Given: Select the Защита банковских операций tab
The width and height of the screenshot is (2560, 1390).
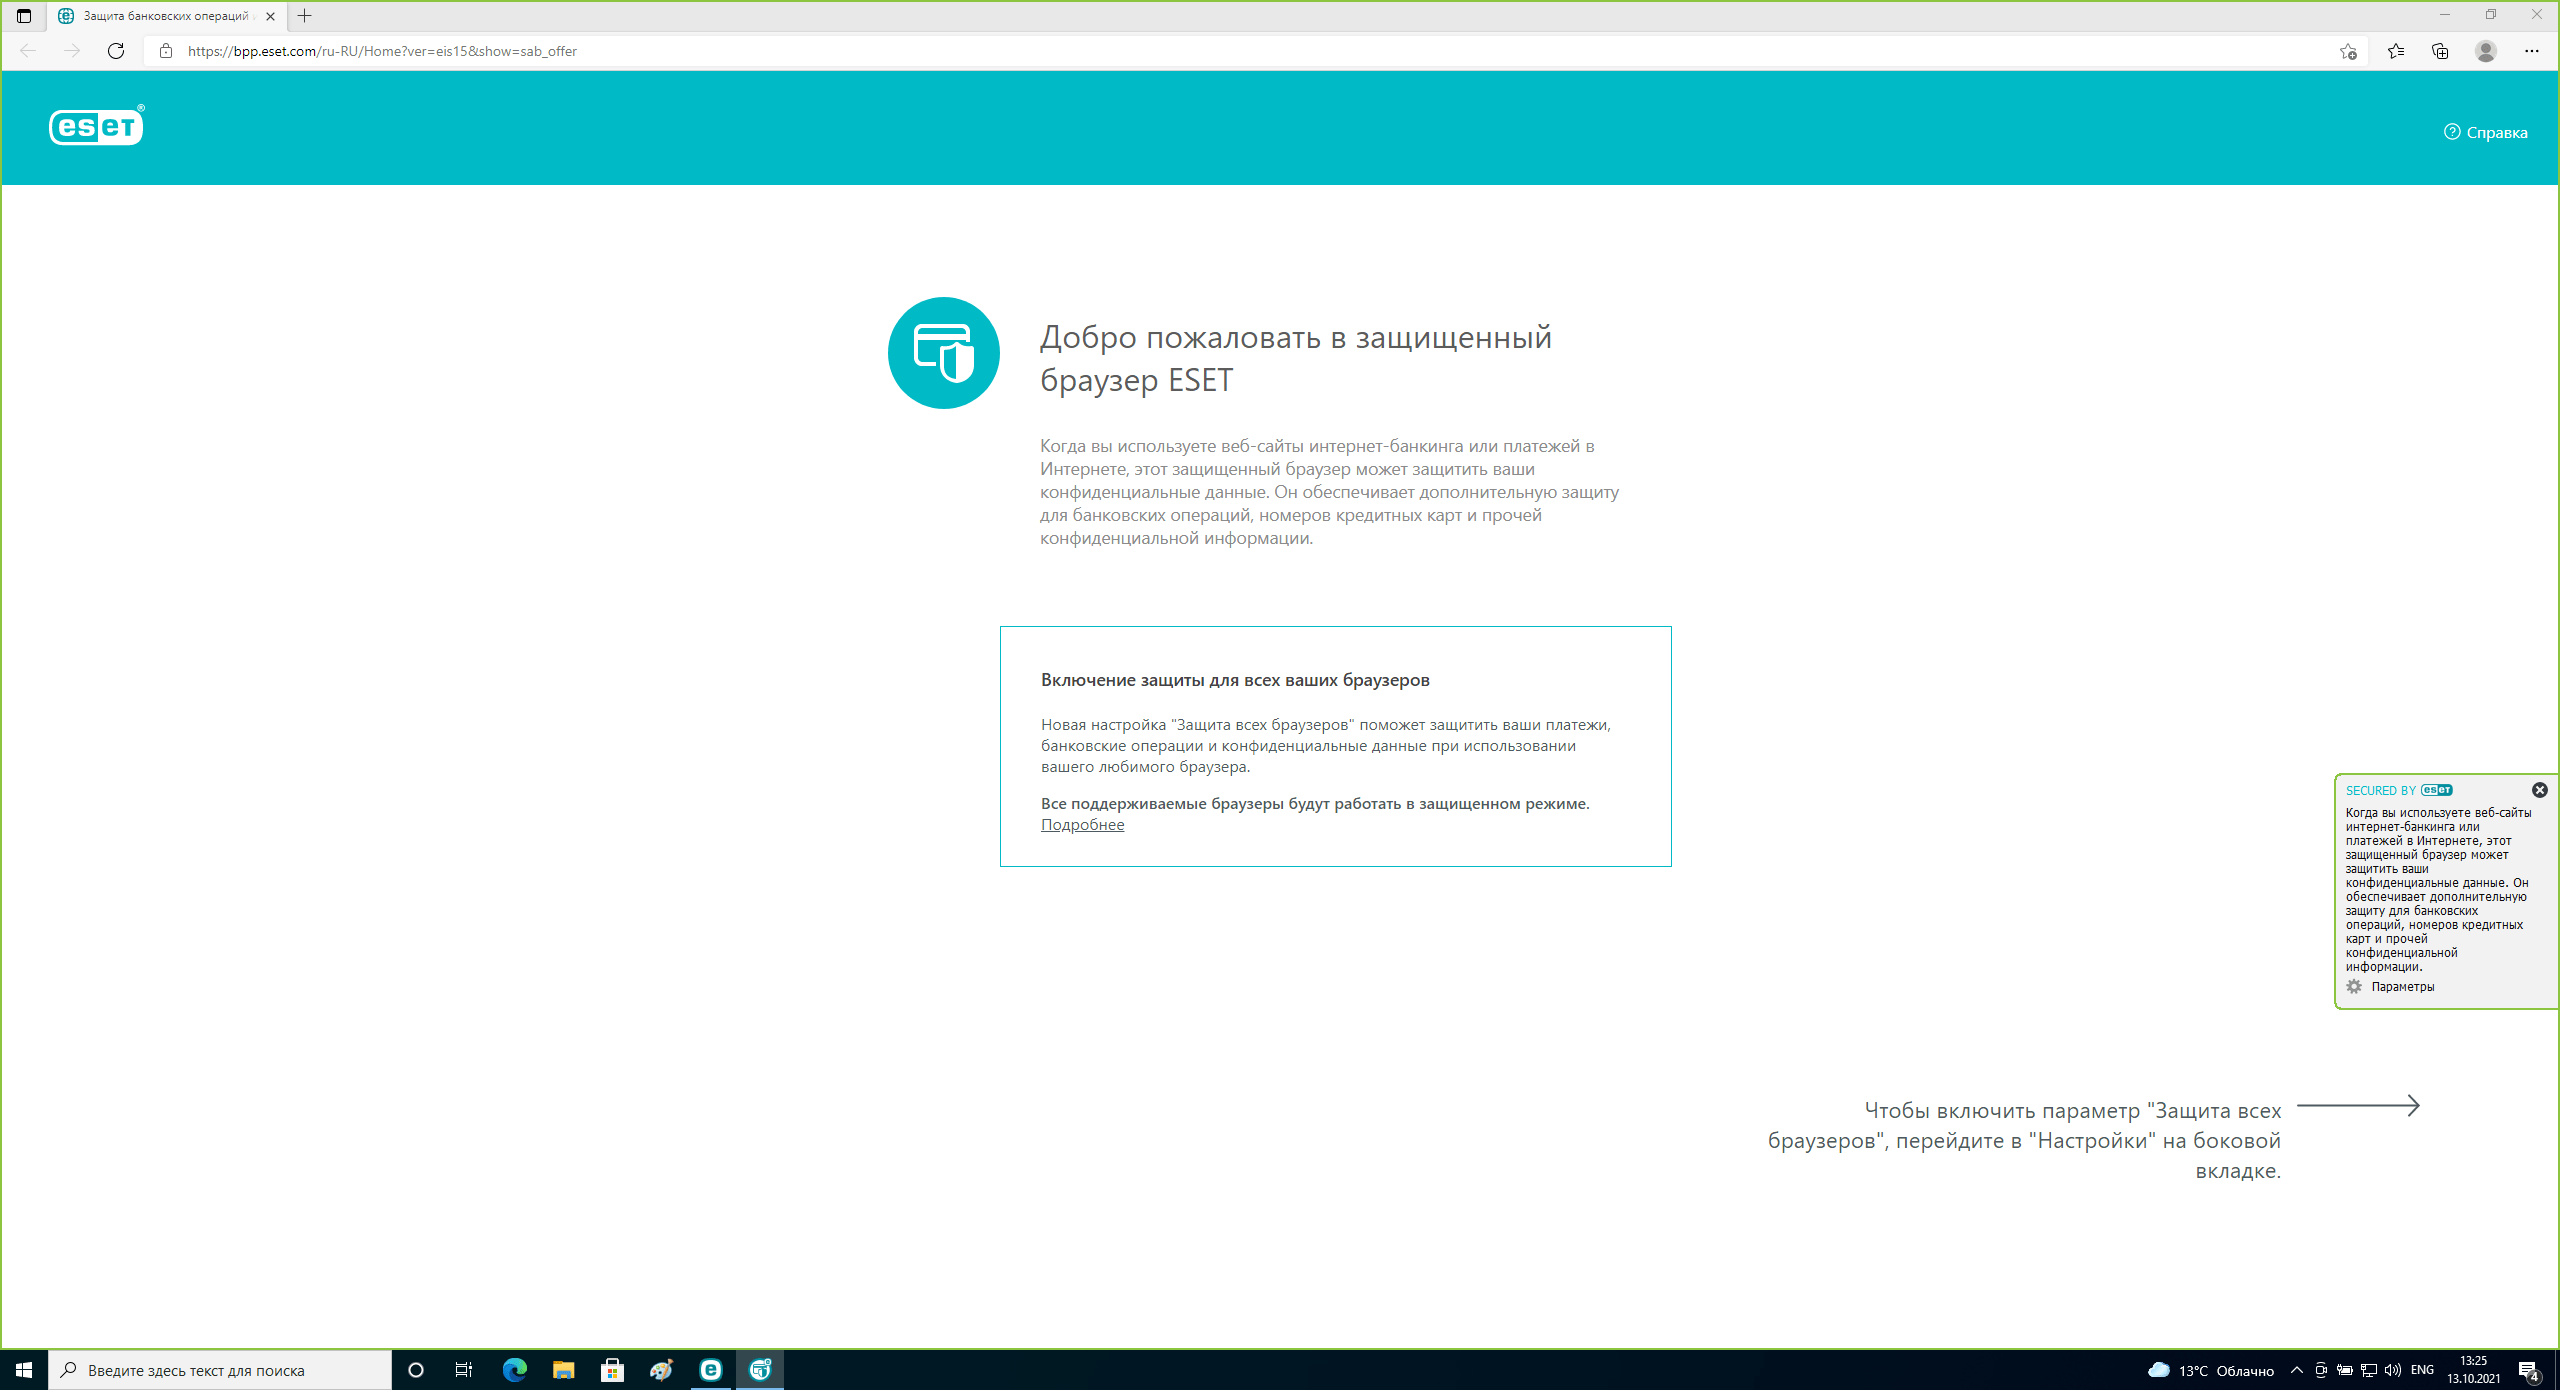Looking at the screenshot, I should coord(166,16).
